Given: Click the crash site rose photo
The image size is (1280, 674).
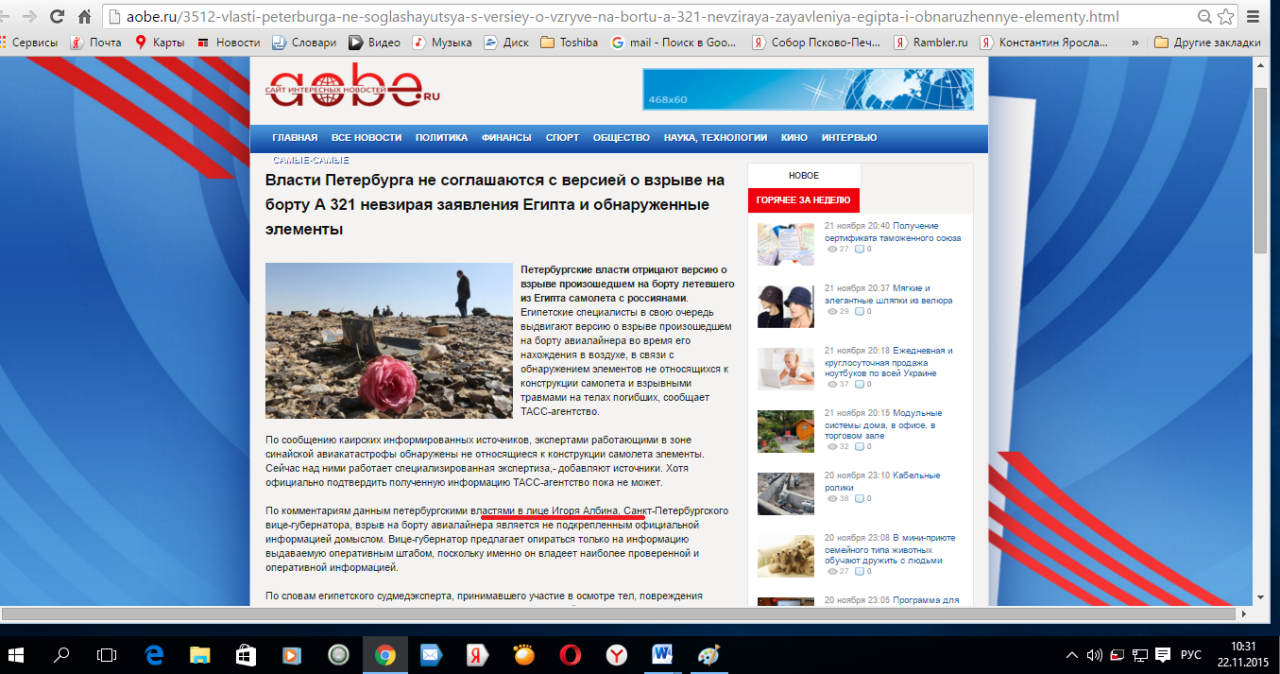Looking at the screenshot, I should pos(388,340).
